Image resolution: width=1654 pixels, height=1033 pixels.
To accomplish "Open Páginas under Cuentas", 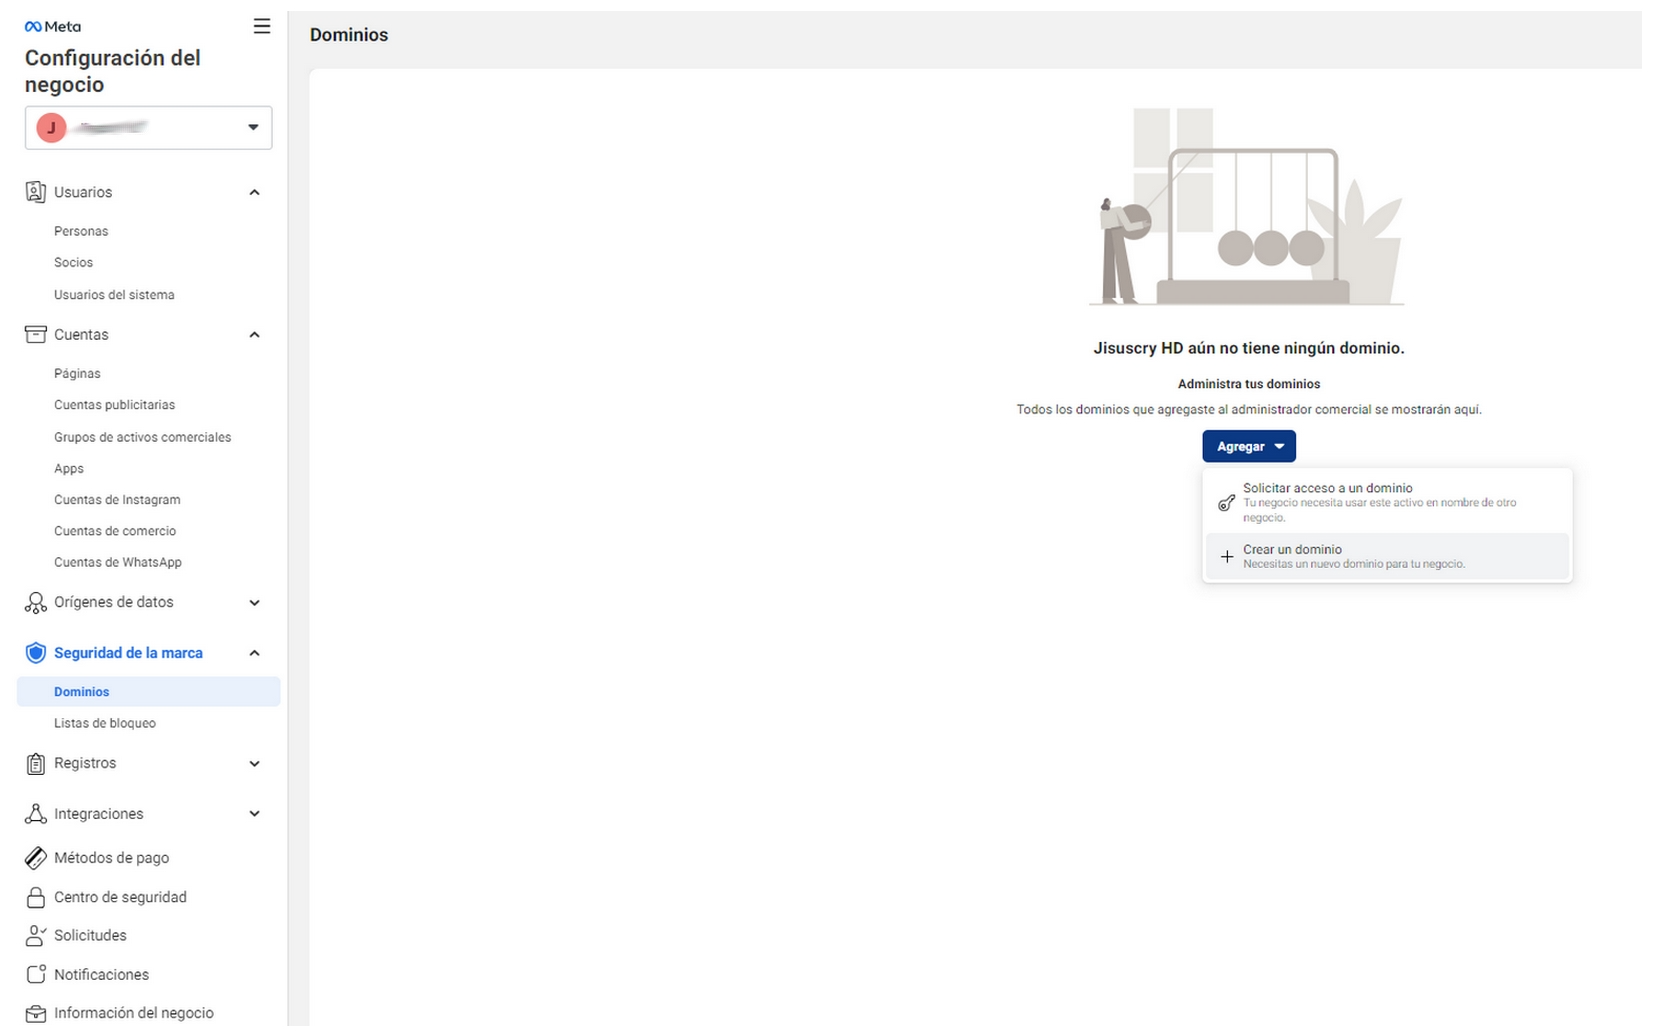I will (x=77, y=373).
